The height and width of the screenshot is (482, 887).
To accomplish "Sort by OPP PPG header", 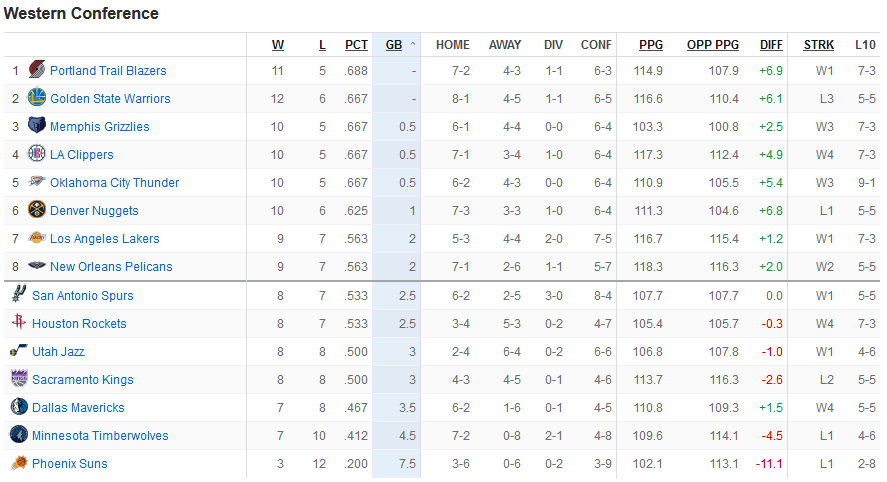I will coord(713,45).
